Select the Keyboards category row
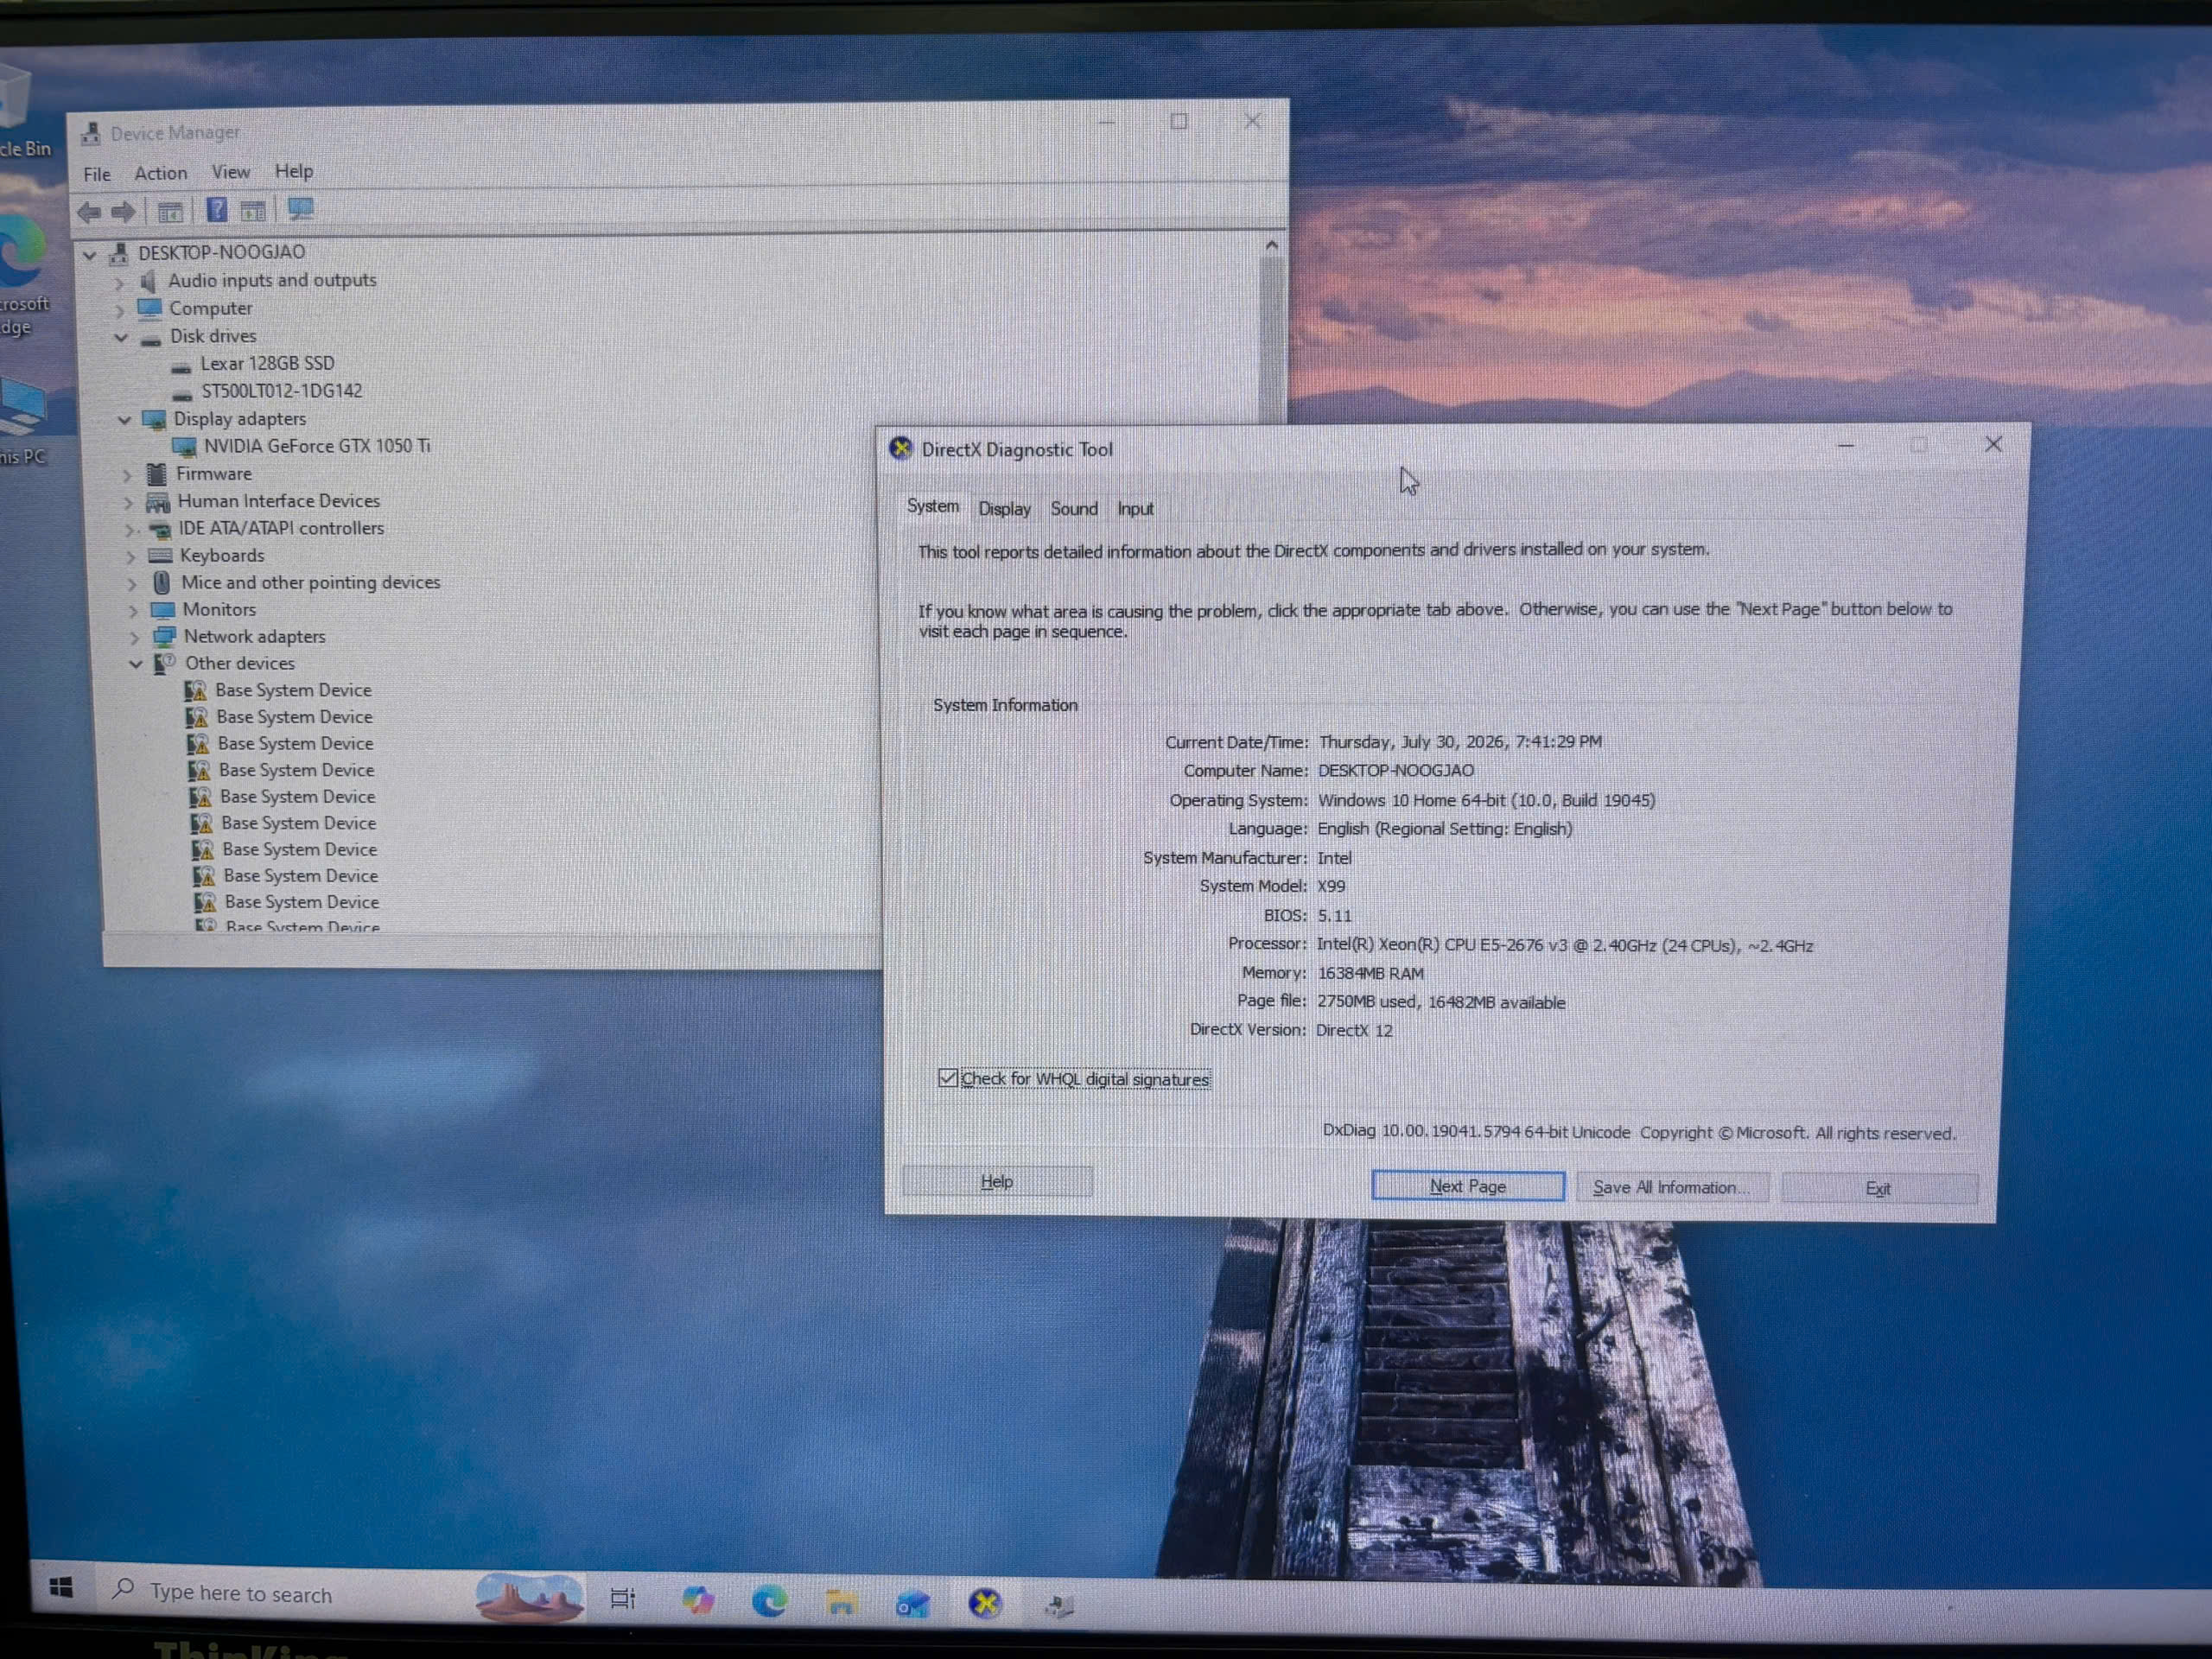2212x1659 pixels. pyautogui.click(x=222, y=556)
